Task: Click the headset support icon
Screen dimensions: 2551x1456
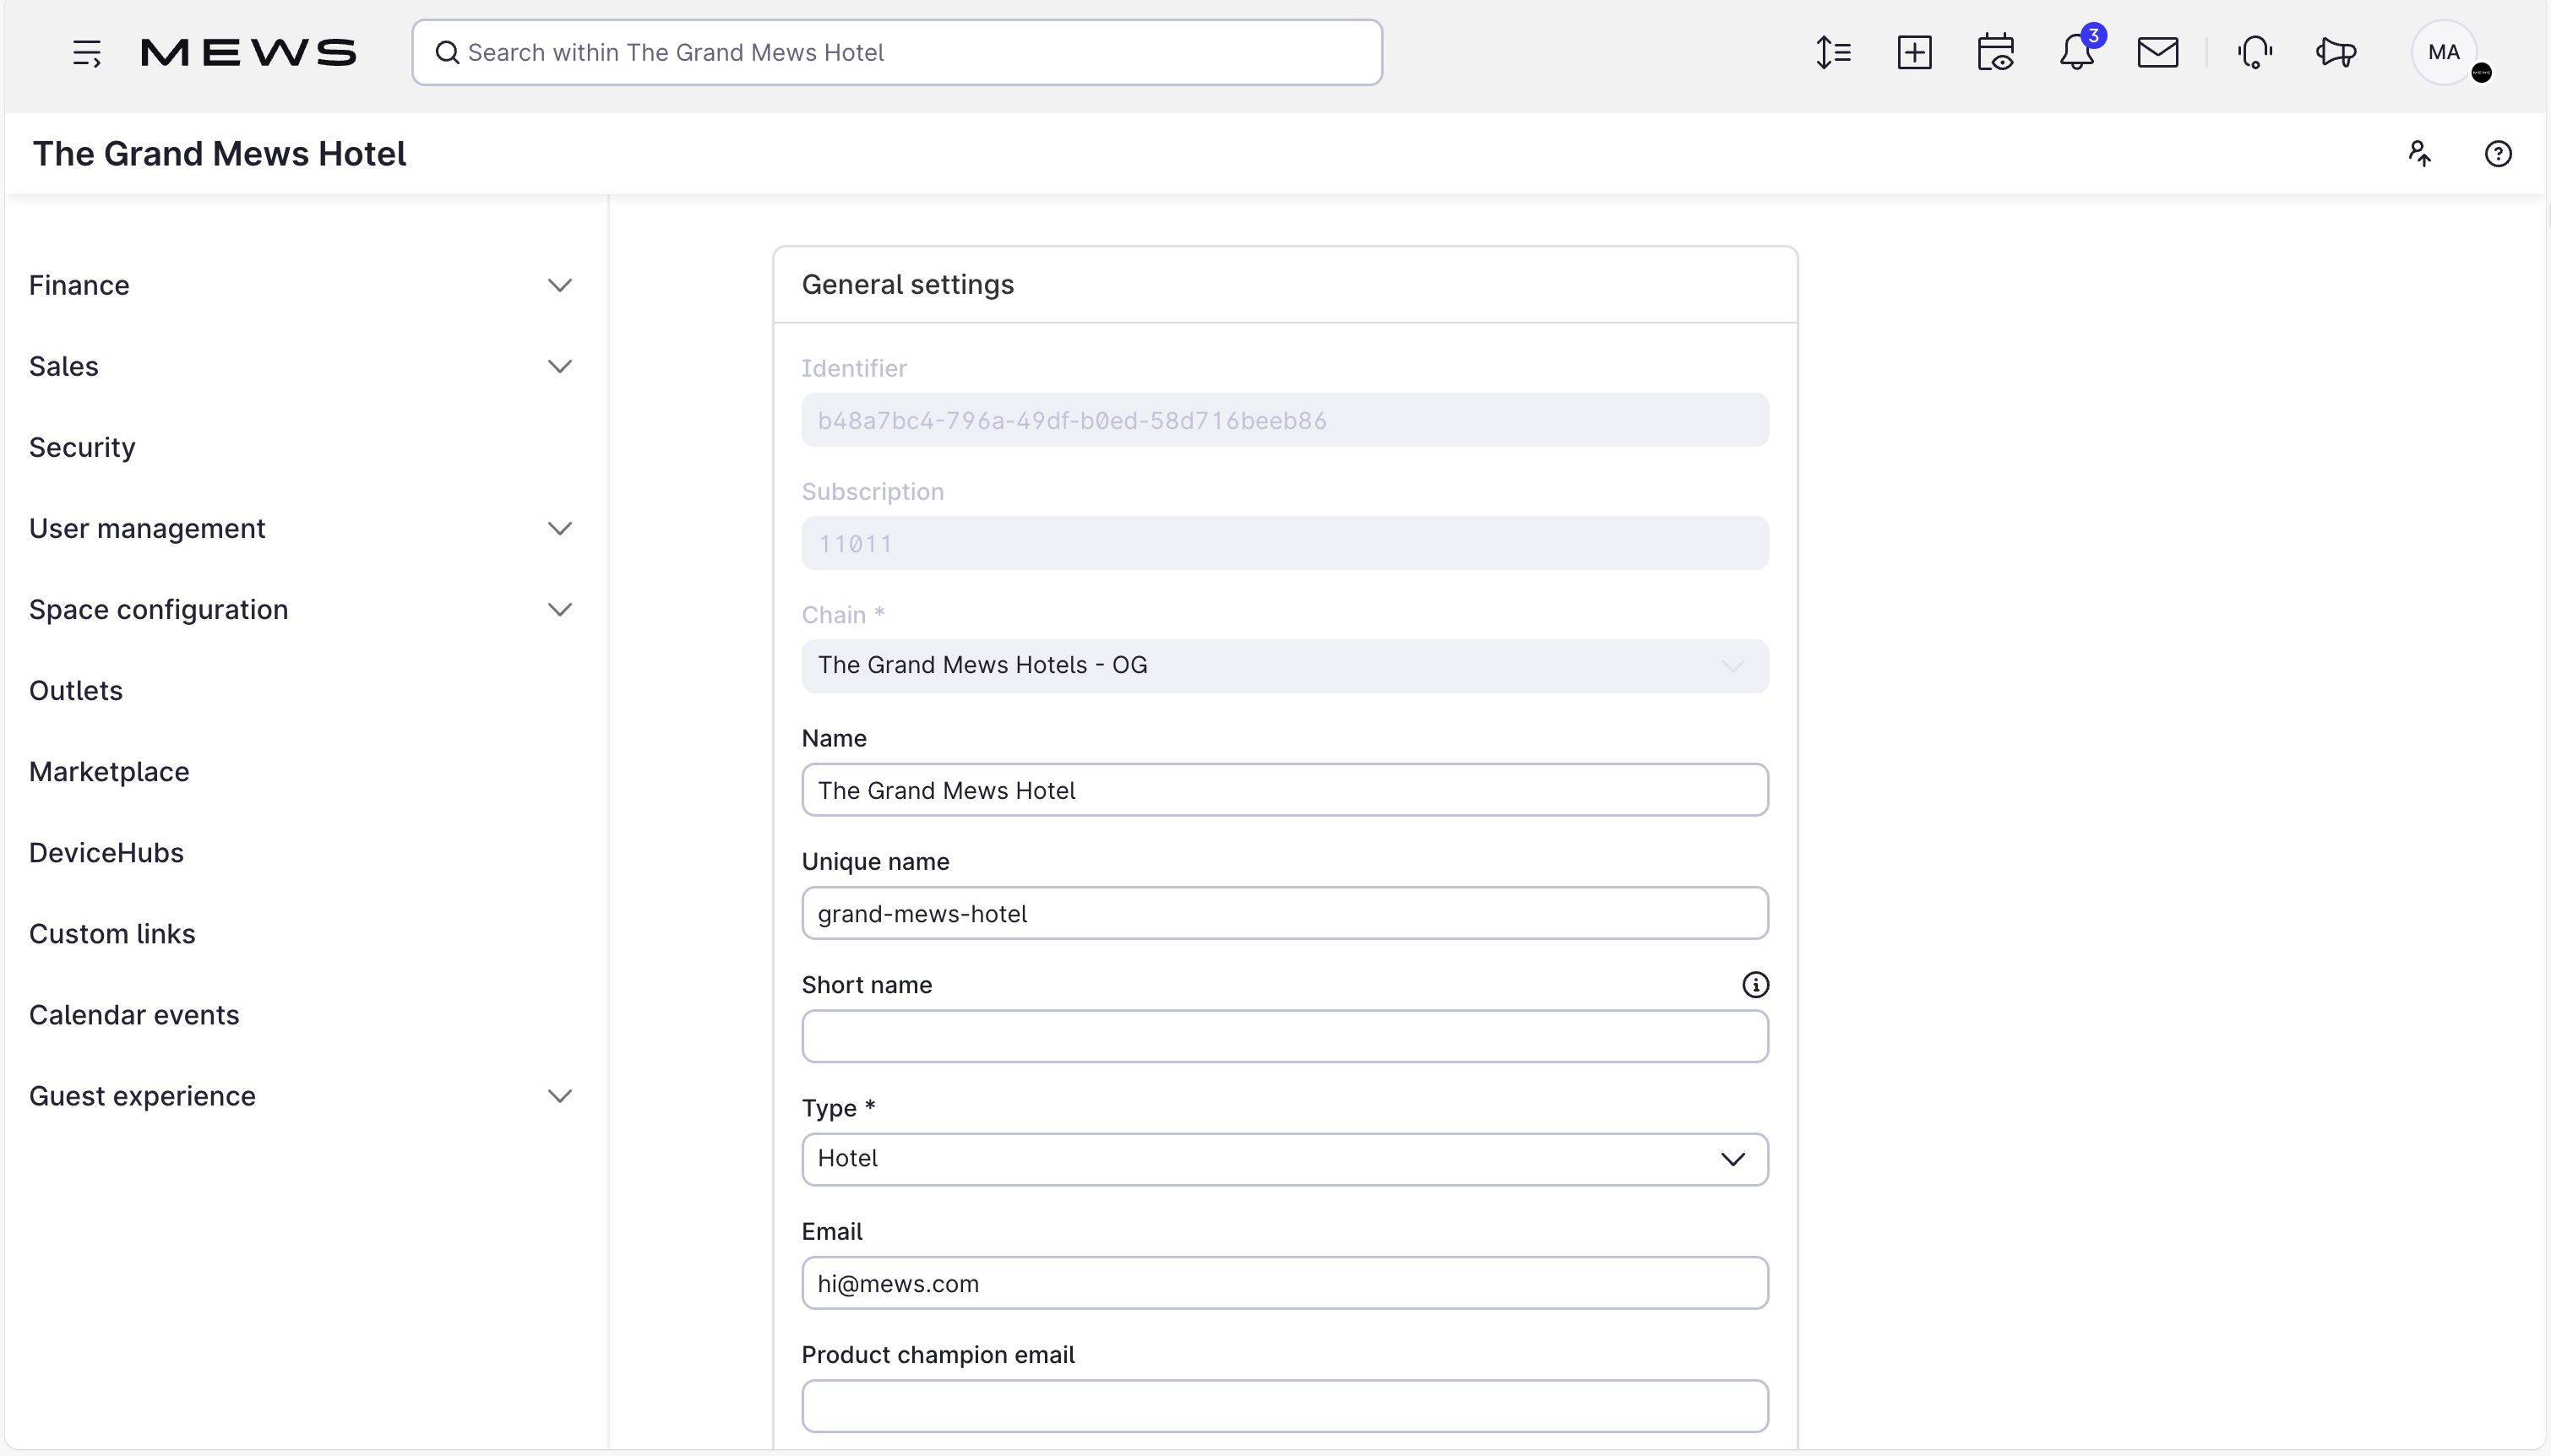Action: 2255,53
